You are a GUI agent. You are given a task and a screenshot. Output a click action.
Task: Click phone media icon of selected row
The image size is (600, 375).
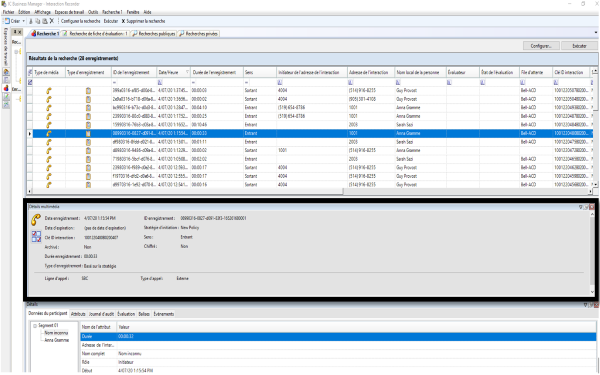(x=49, y=134)
